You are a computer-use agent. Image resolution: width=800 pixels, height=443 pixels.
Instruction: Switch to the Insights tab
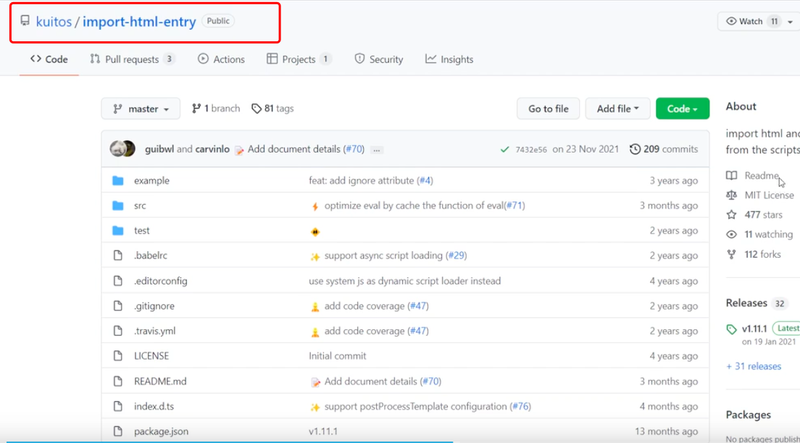coord(449,59)
